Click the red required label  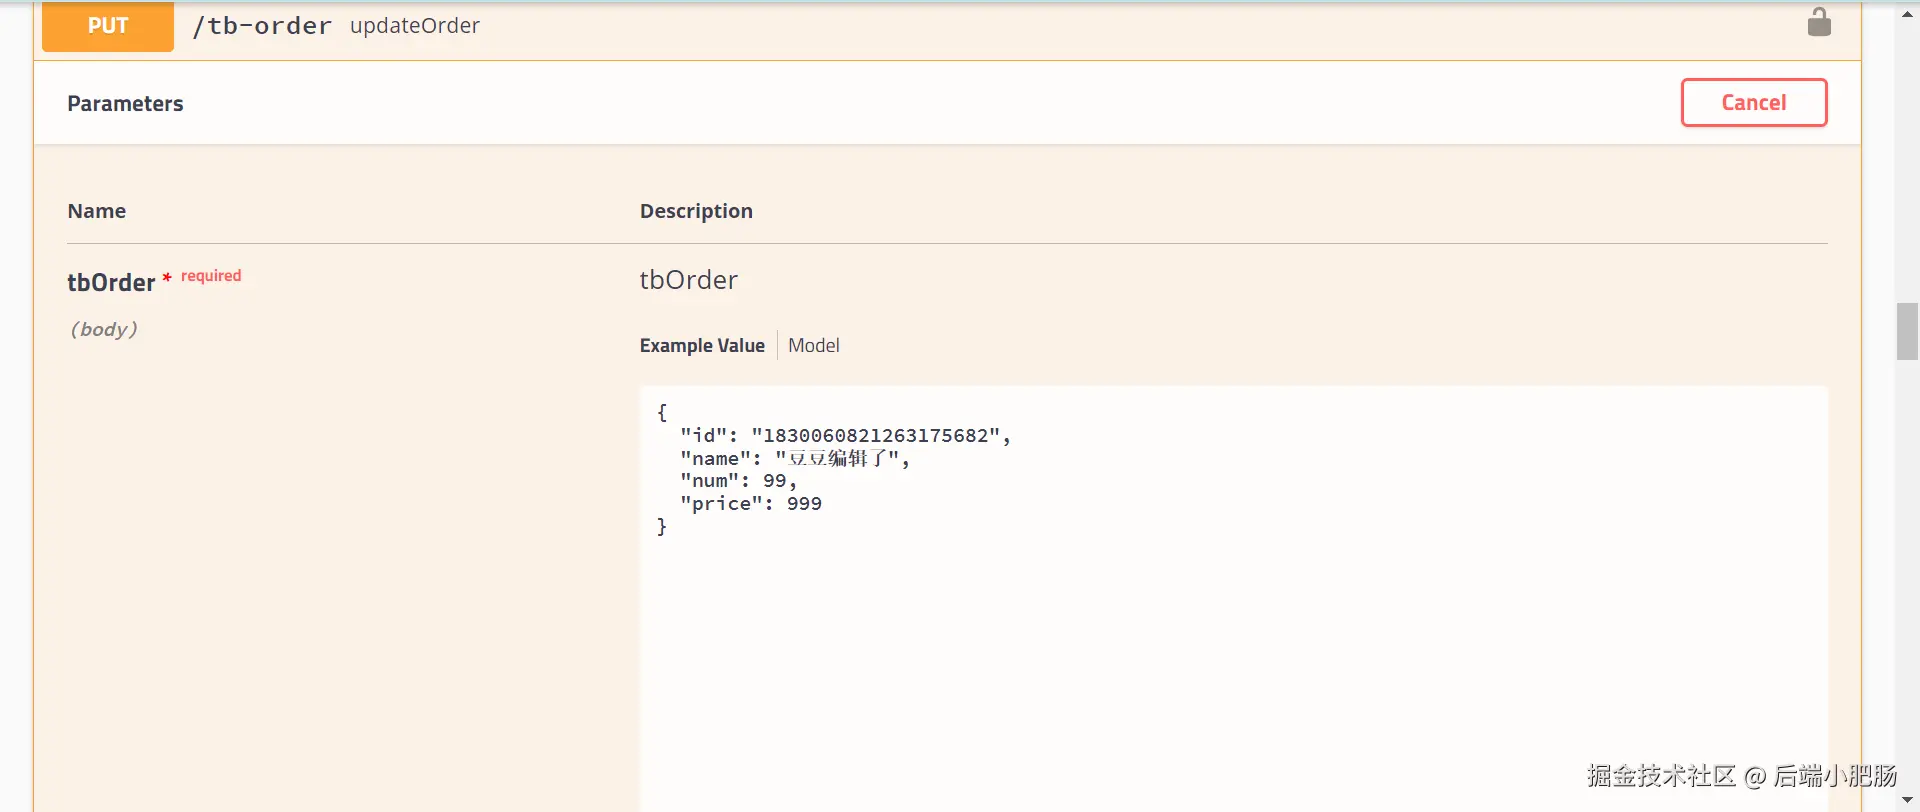tap(211, 276)
